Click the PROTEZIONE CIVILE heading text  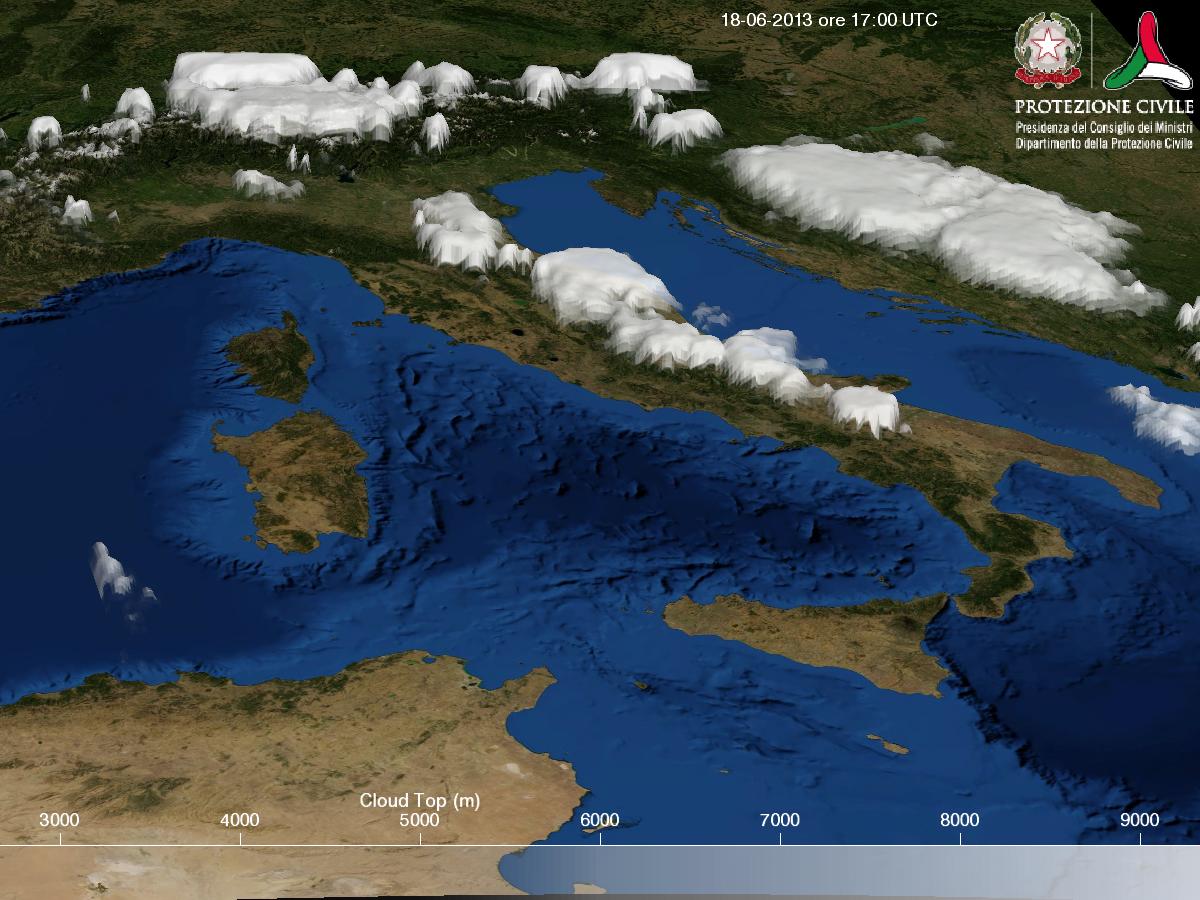pos(1104,106)
